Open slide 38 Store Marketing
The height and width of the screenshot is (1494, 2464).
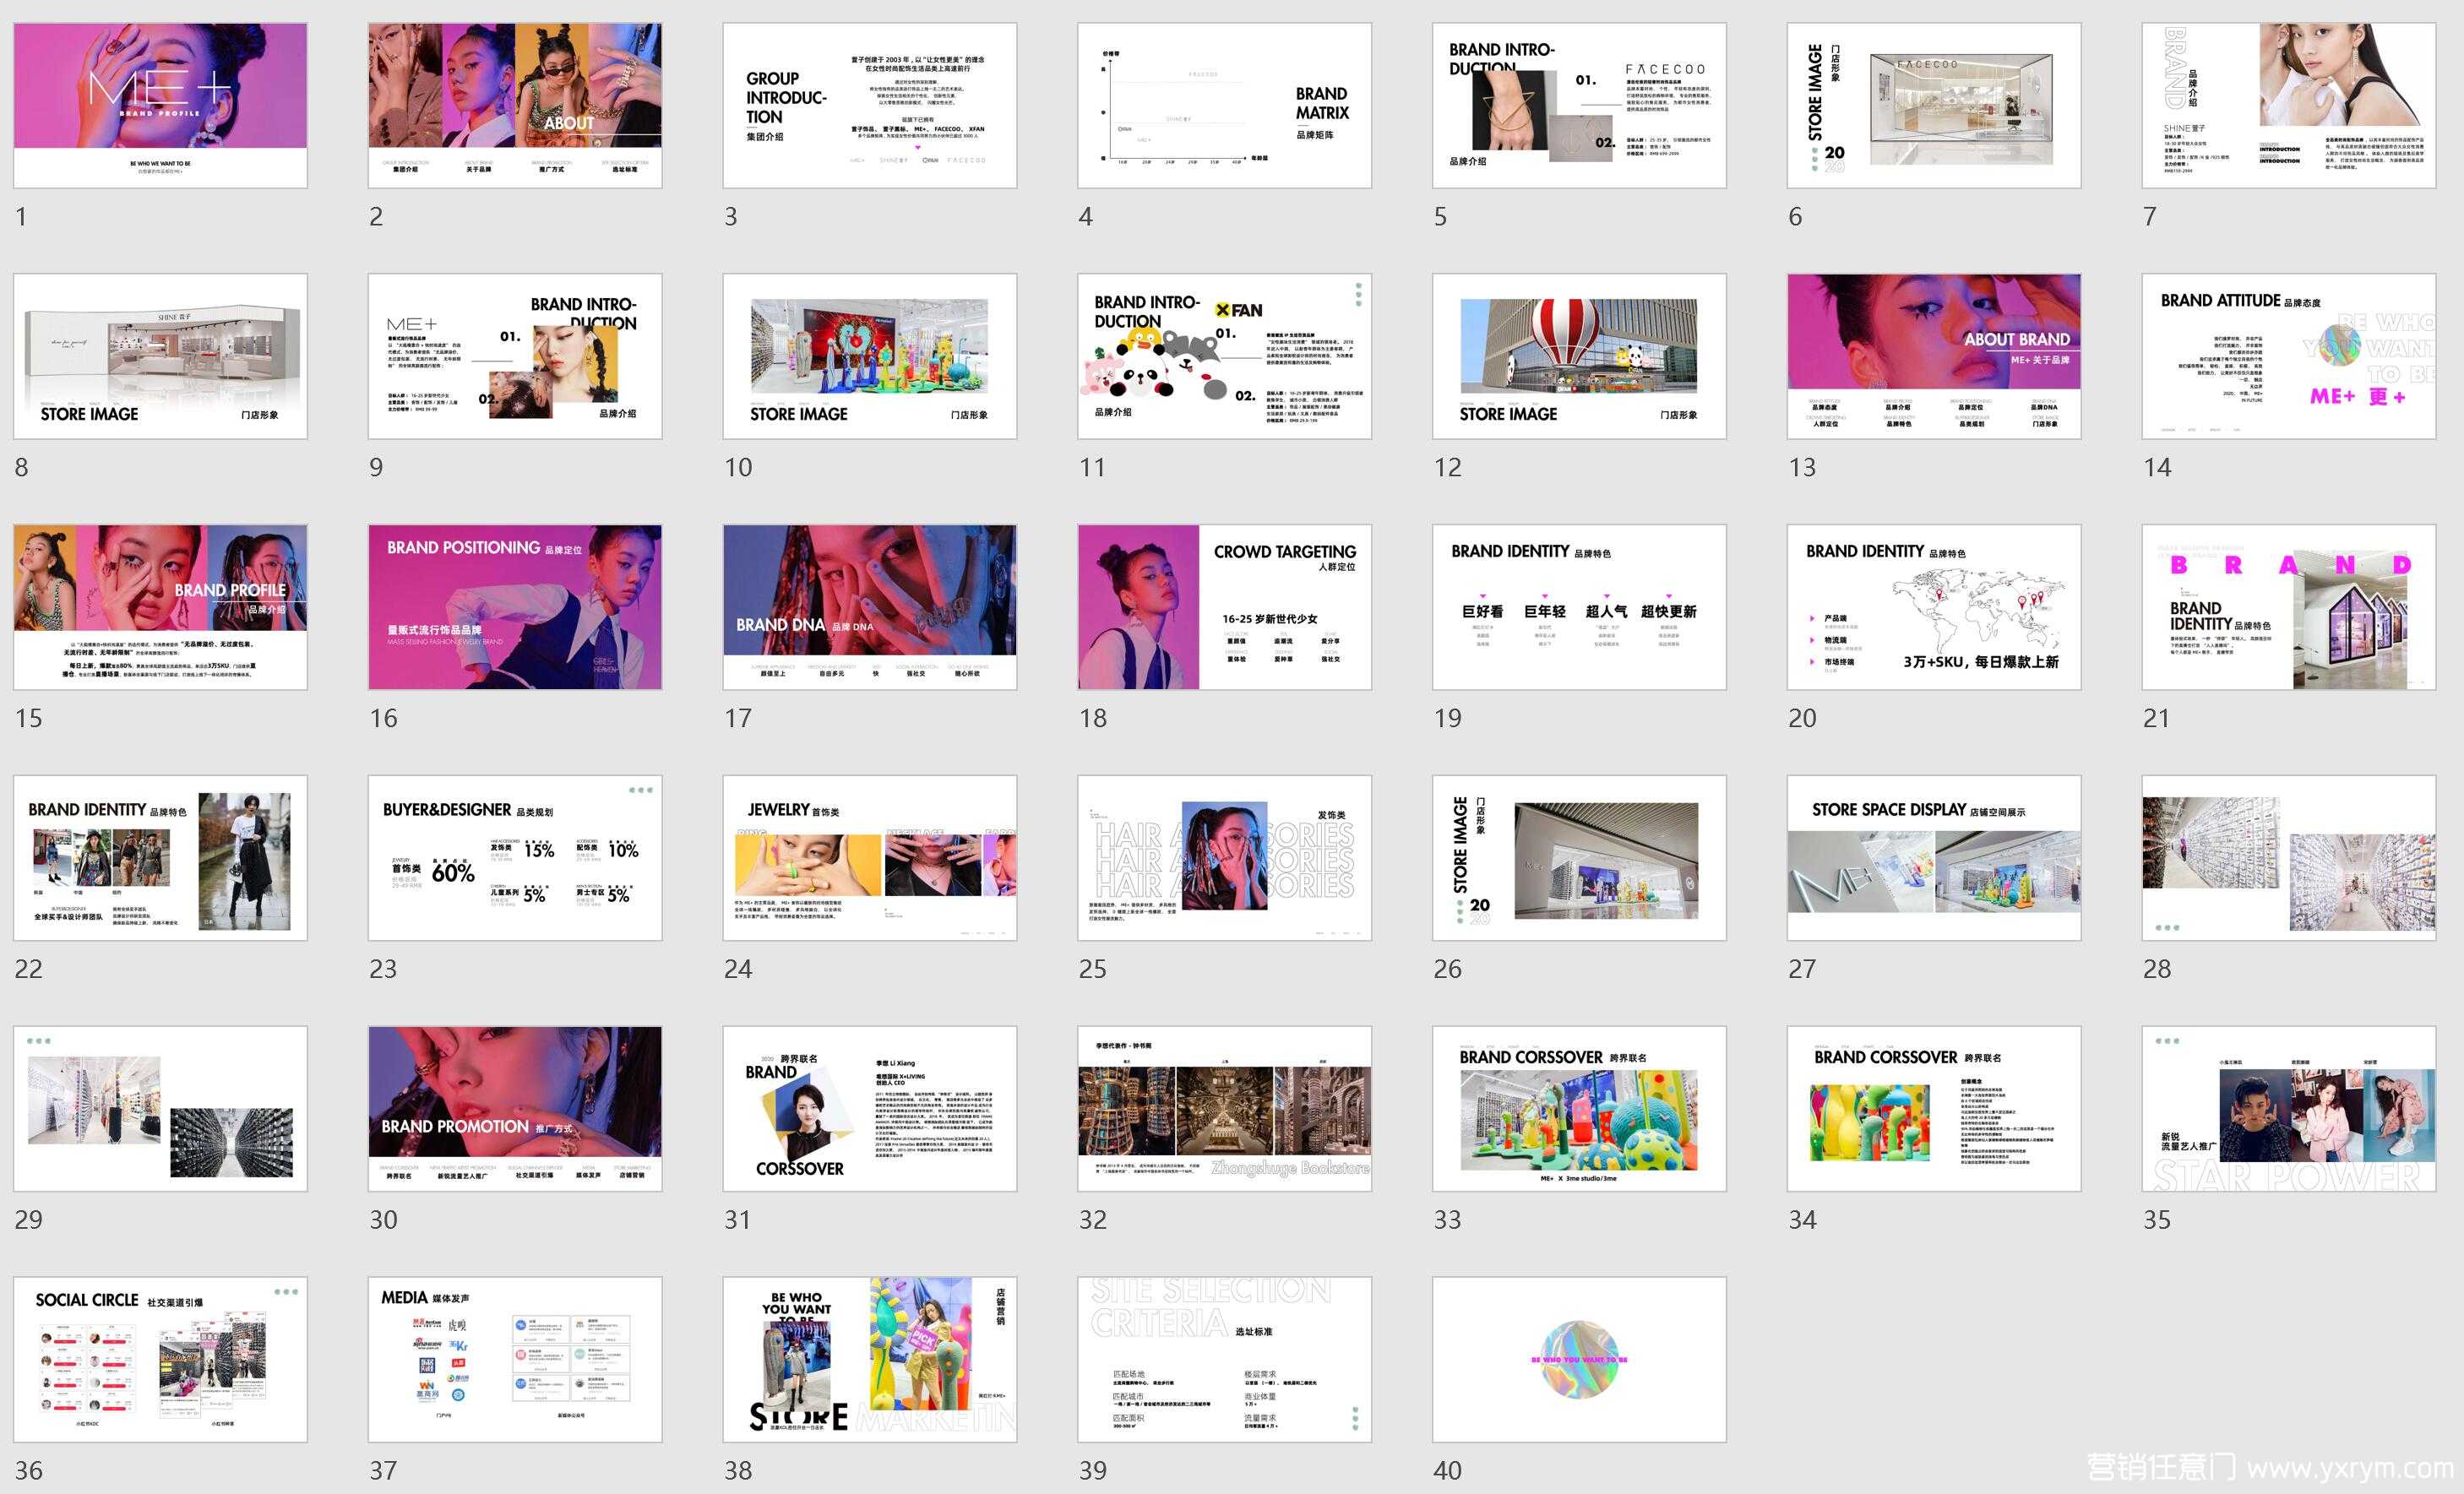(870, 1360)
